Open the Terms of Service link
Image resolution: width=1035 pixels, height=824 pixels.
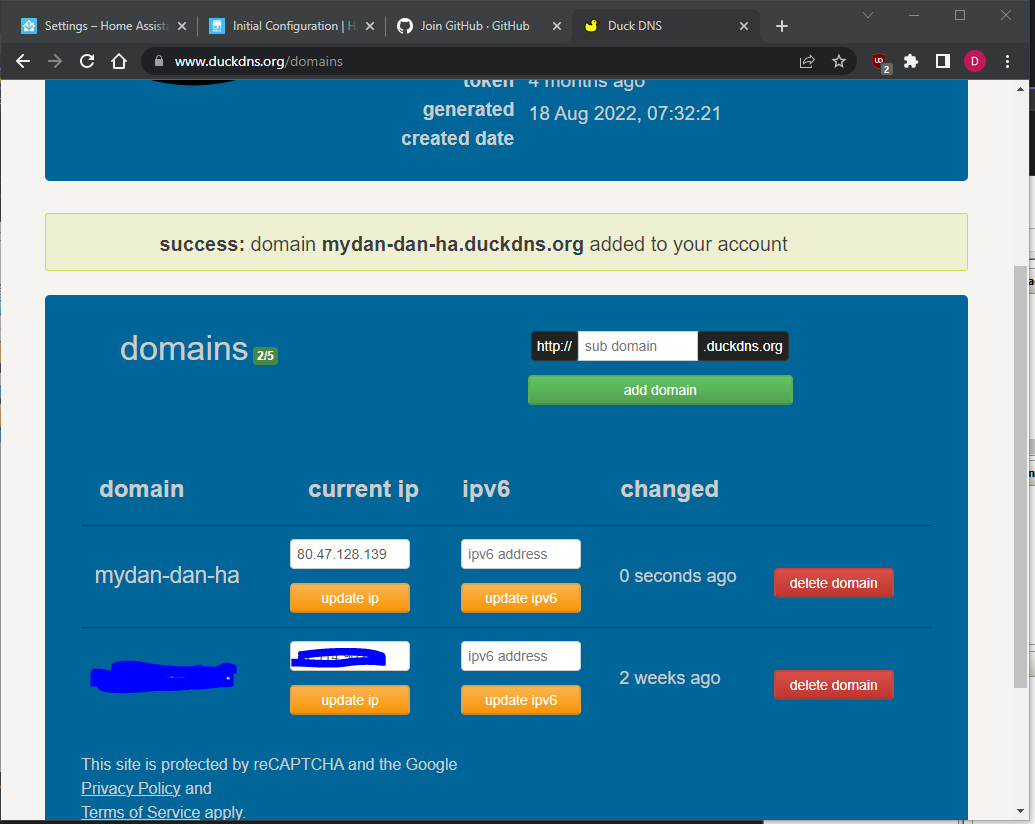tap(141, 812)
